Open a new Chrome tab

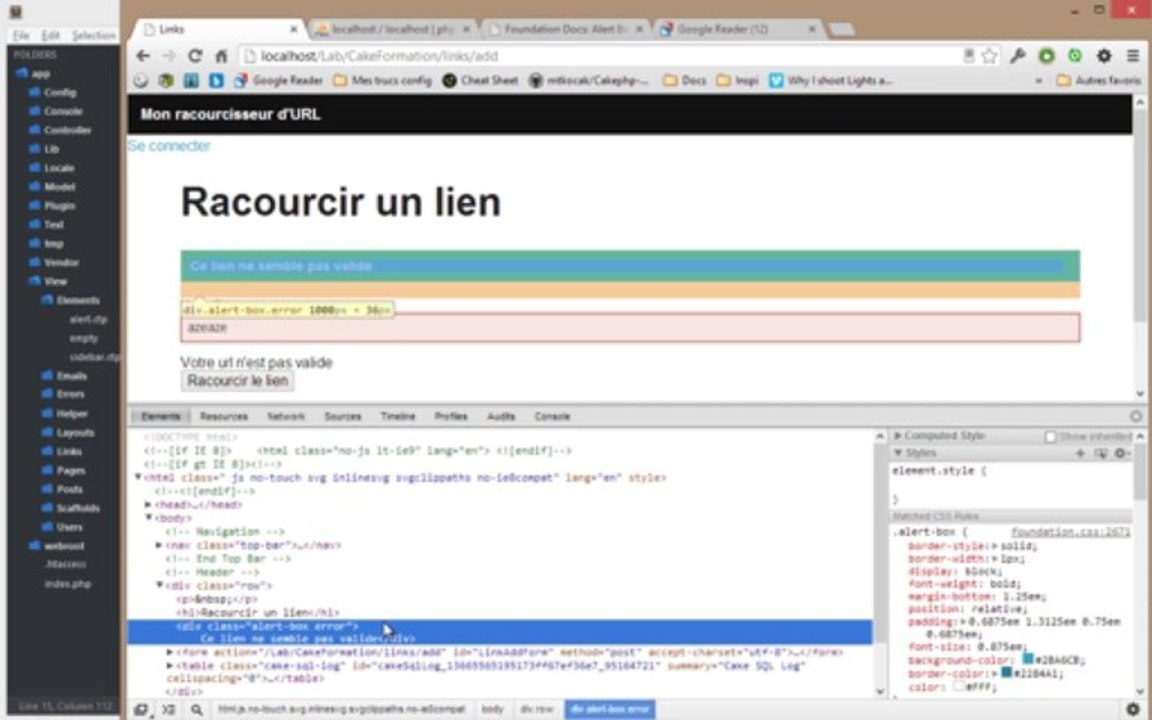841,29
